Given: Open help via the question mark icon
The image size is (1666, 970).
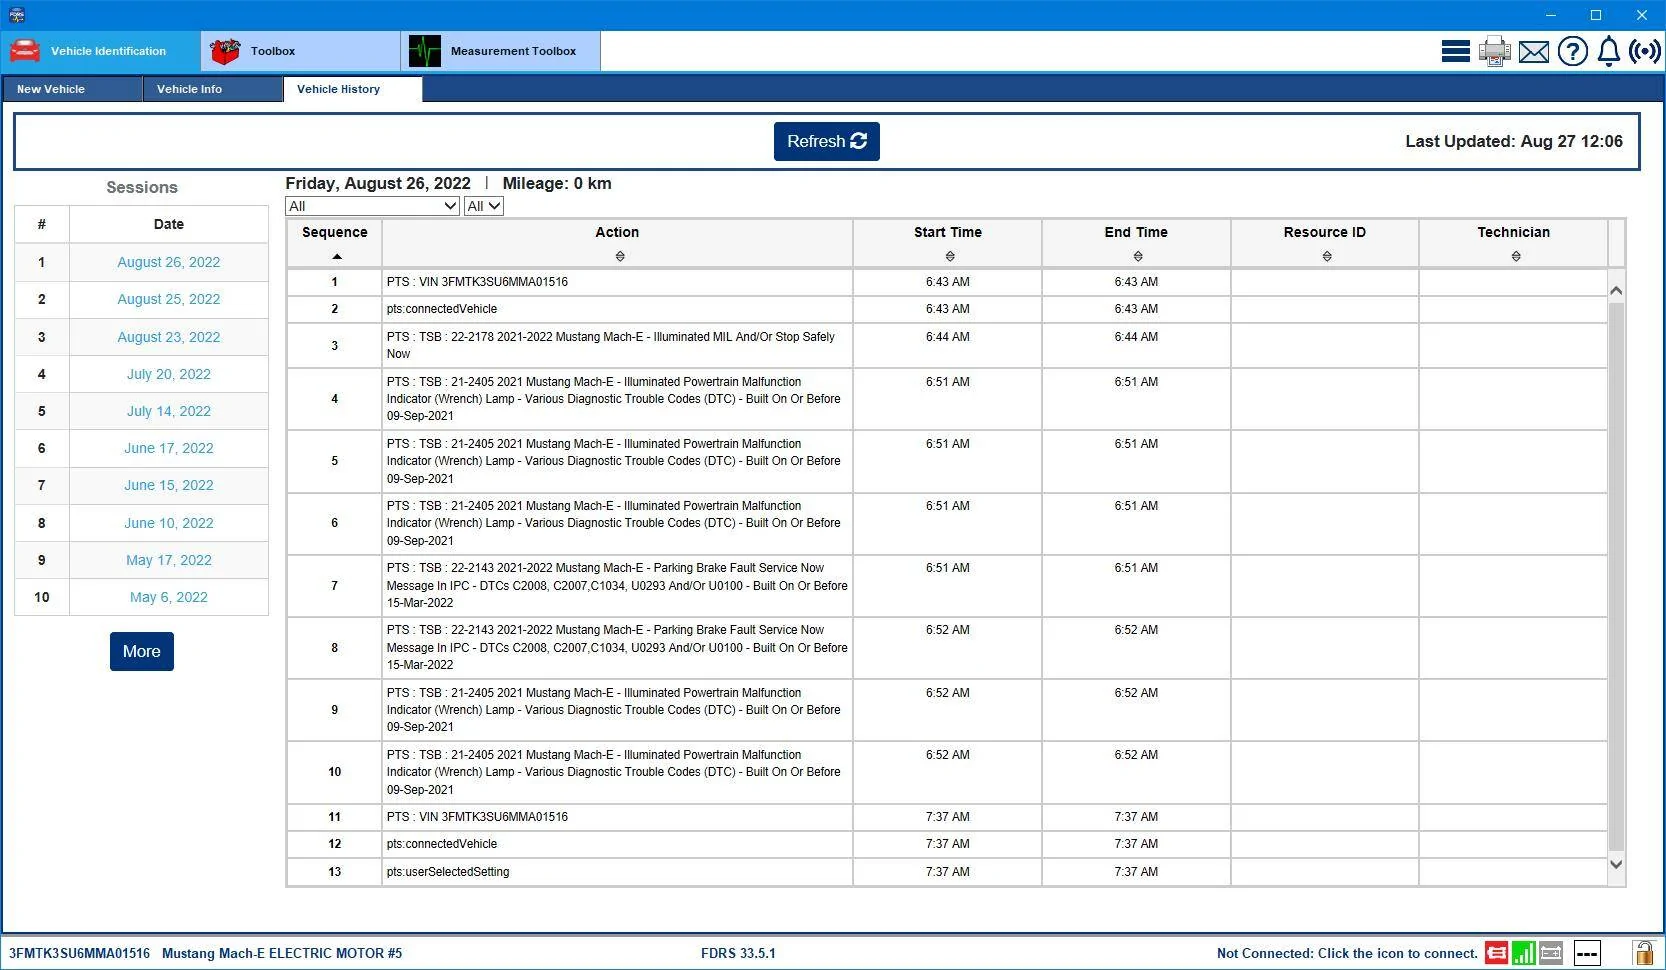Looking at the screenshot, I should pyautogui.click(x=1572, y=51).
